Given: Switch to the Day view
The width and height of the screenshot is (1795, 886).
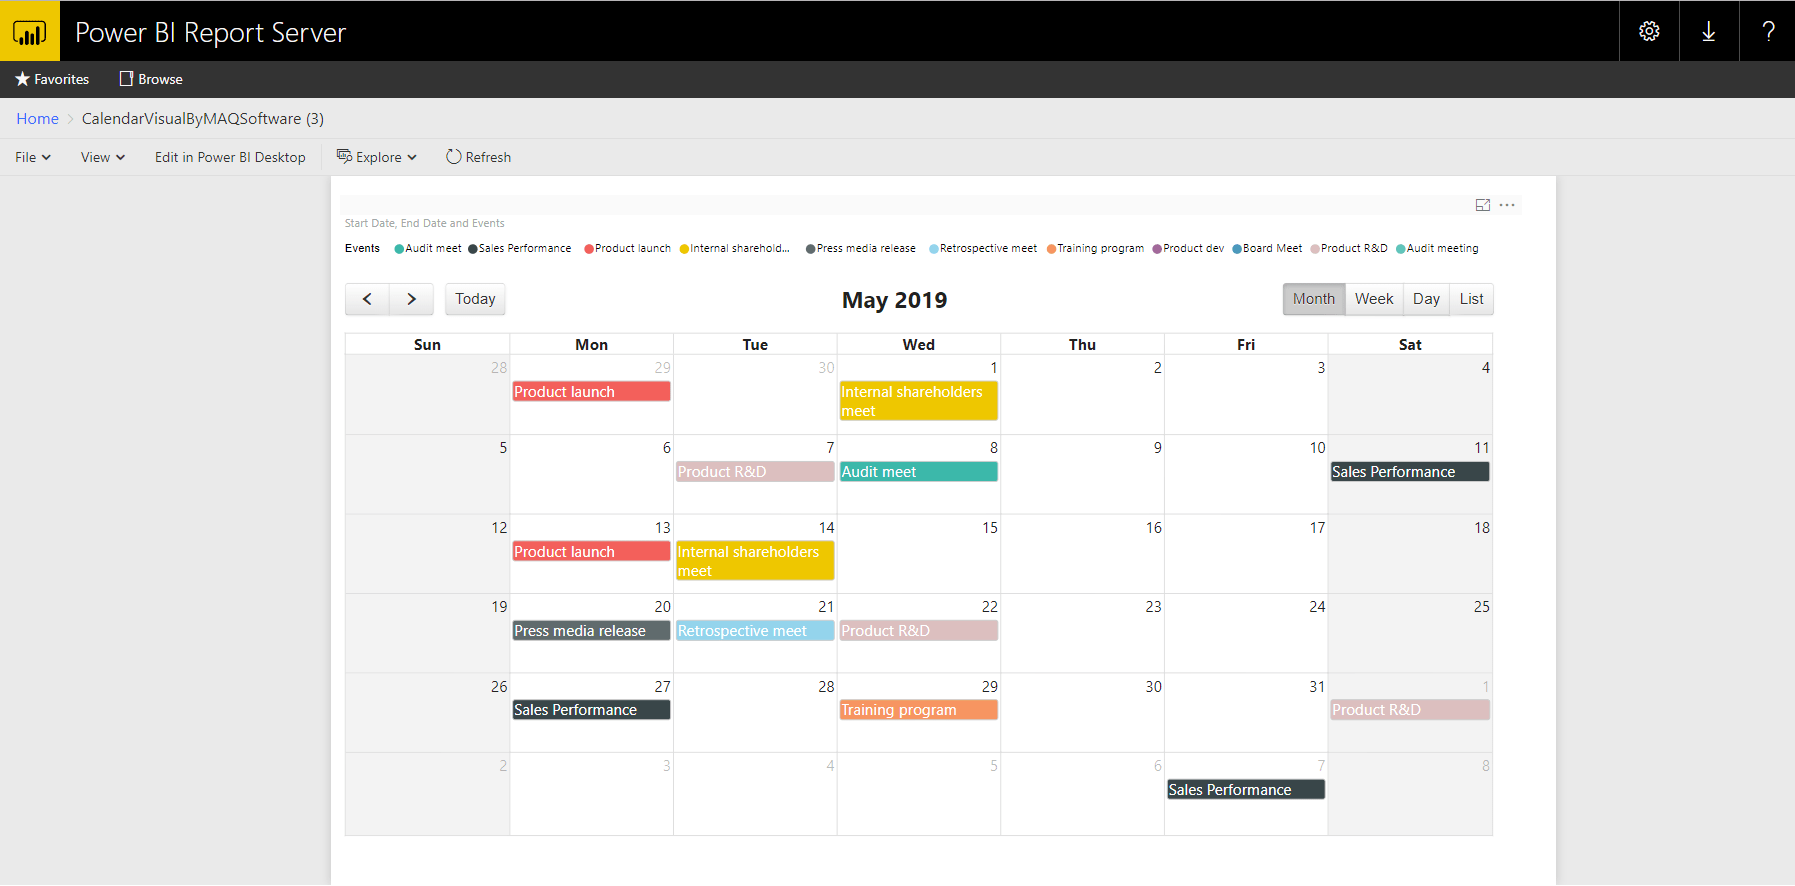Looking at the screenshot, I should 1426,299.
